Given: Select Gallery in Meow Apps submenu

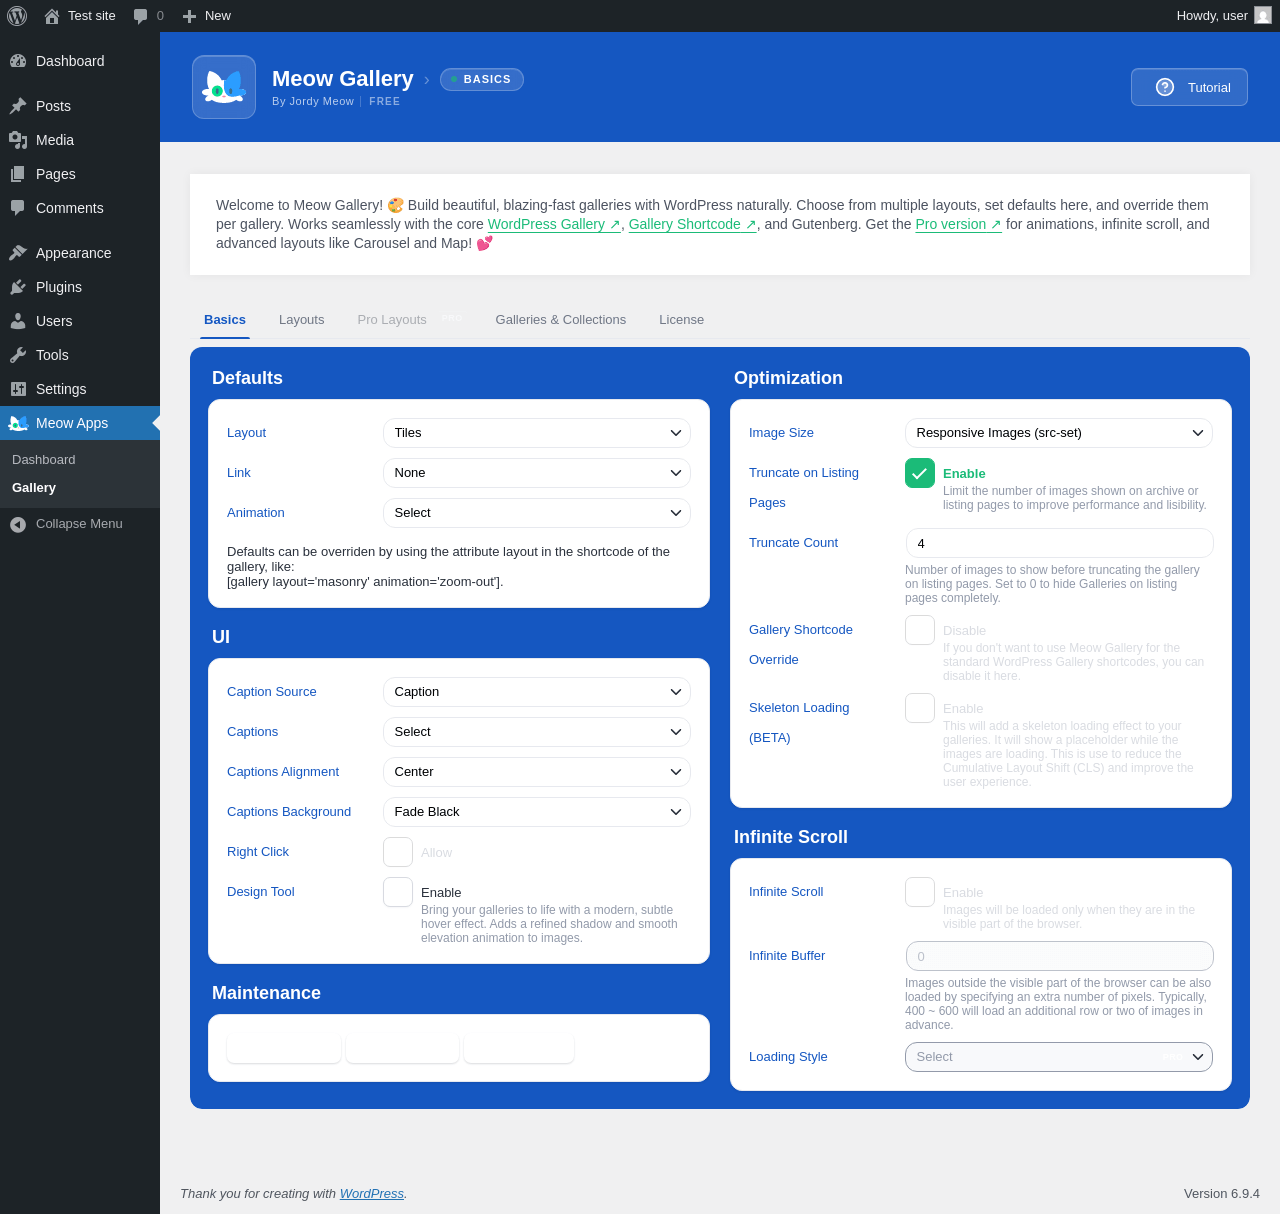Looking at the screenshot, I should coord(34,488).
